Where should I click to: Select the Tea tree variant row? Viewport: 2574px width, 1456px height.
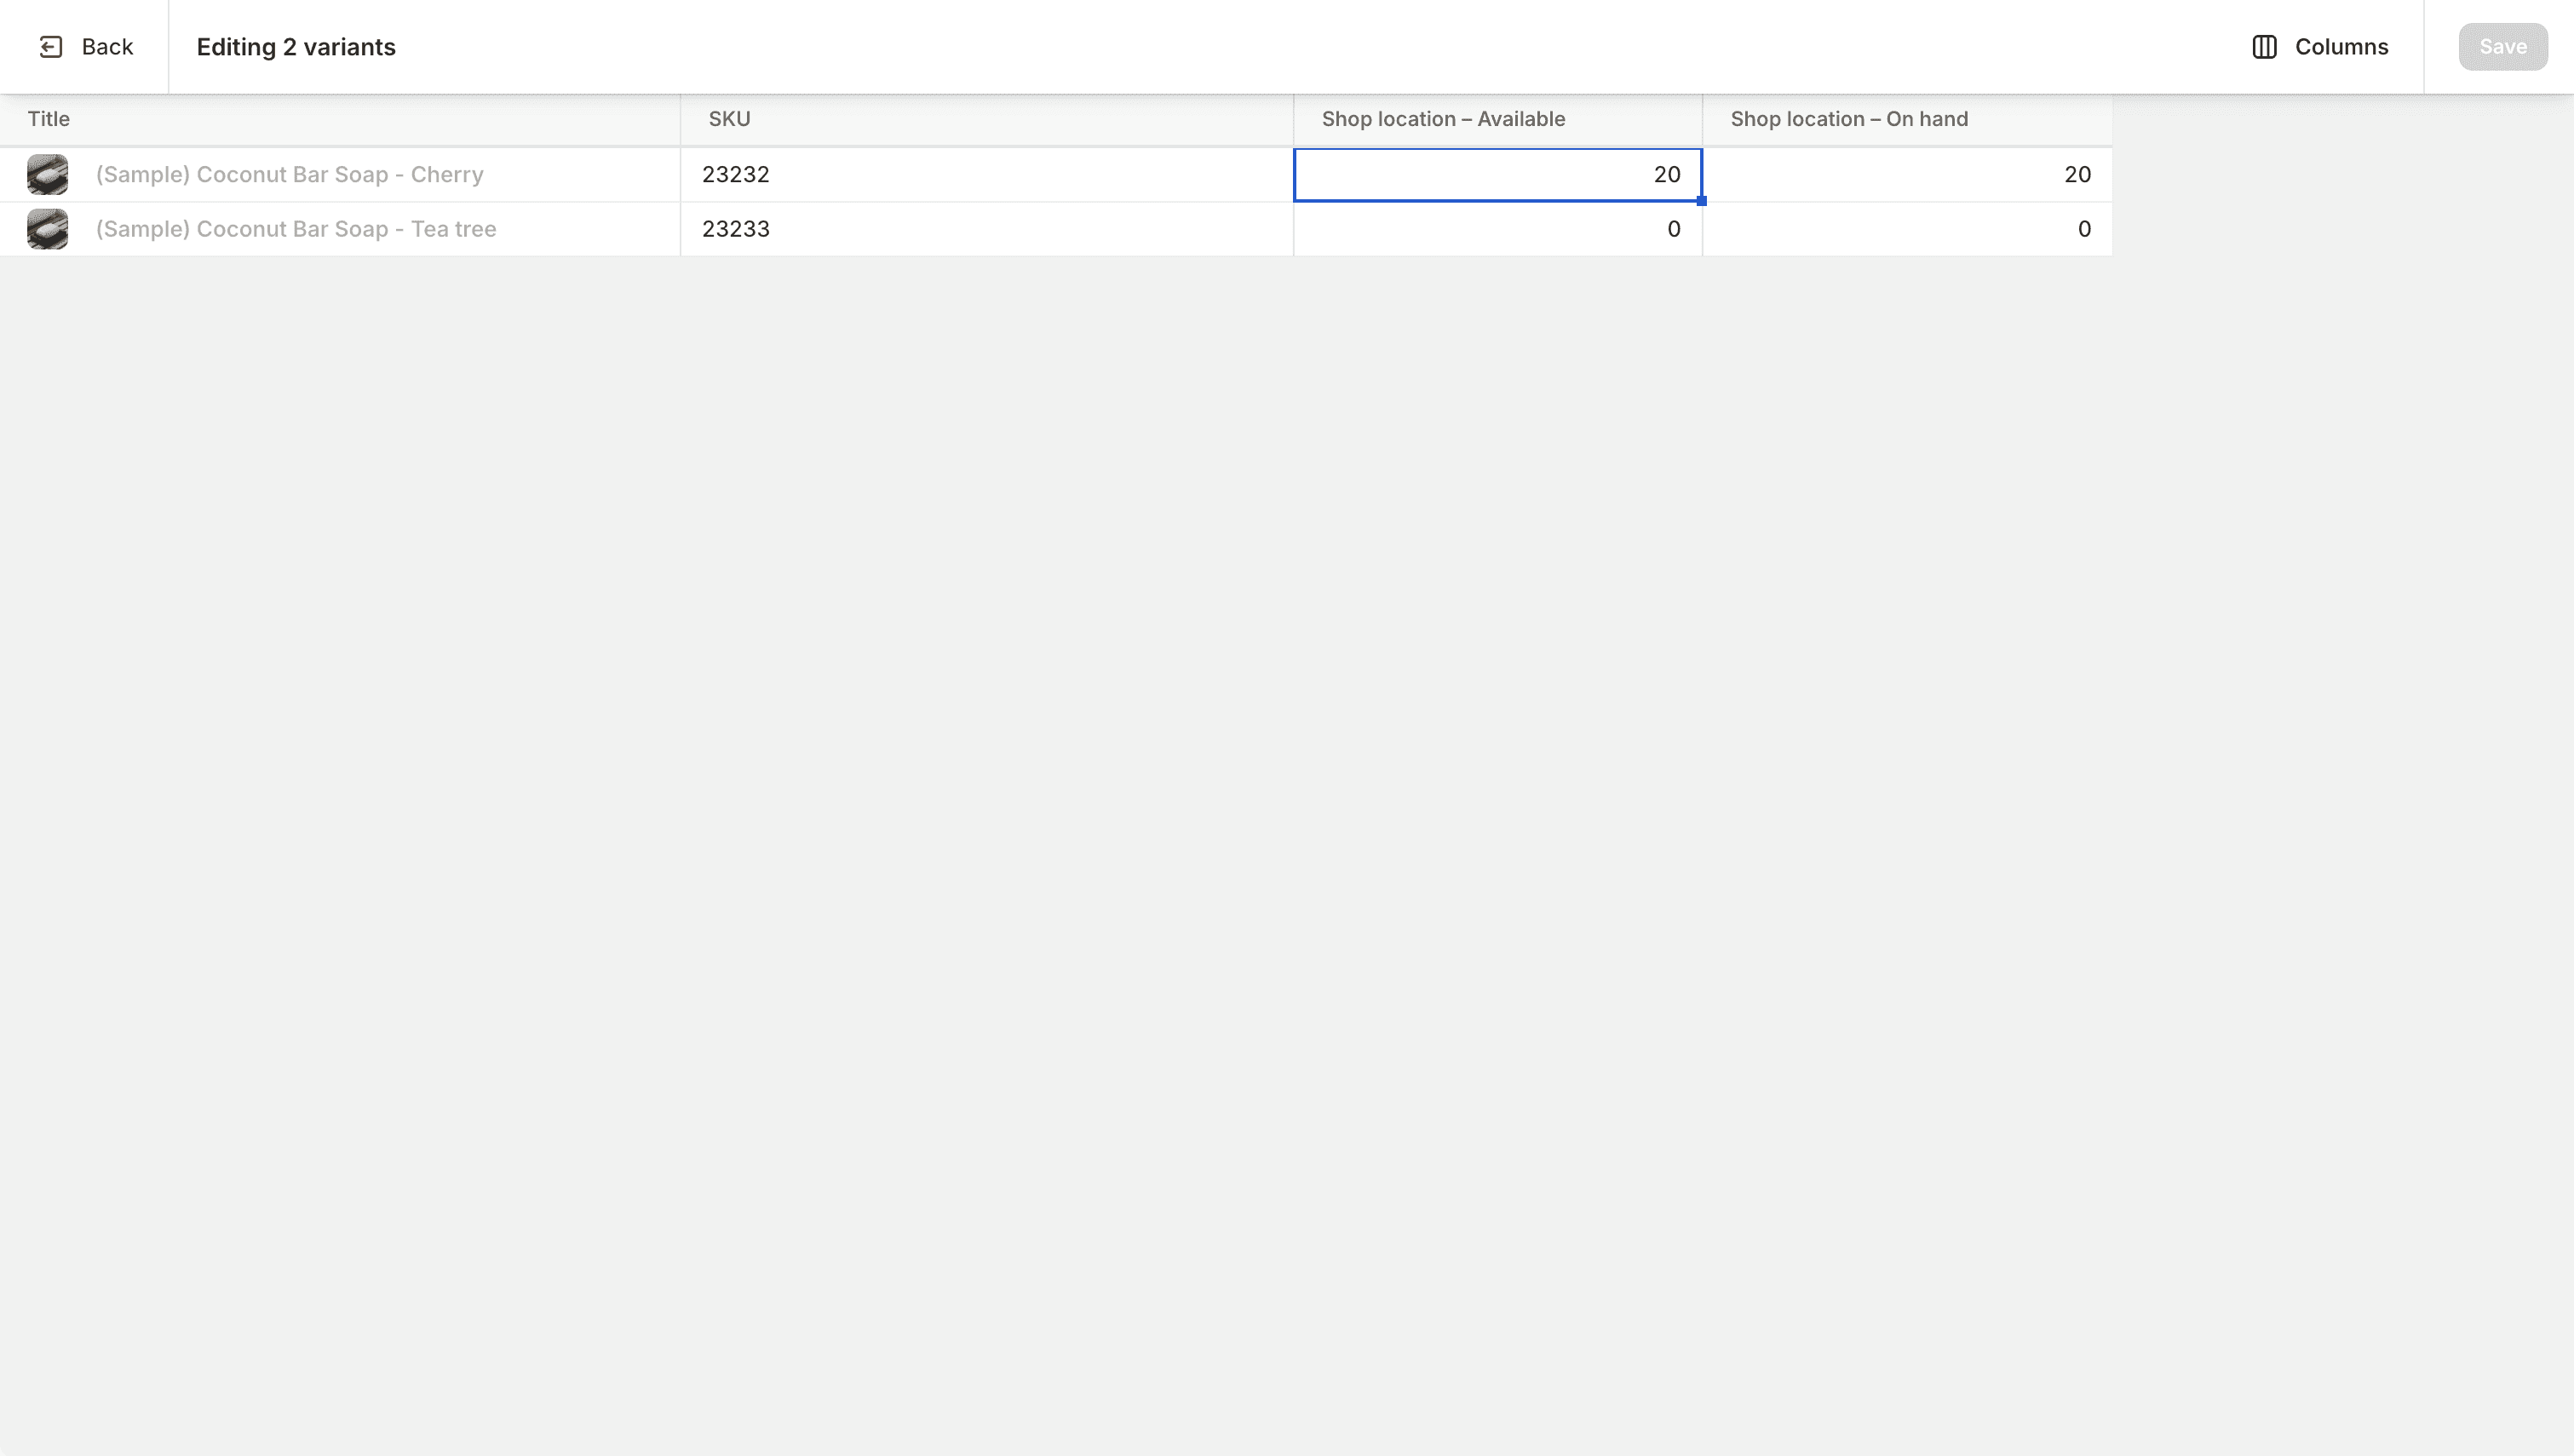[1000, 229]
